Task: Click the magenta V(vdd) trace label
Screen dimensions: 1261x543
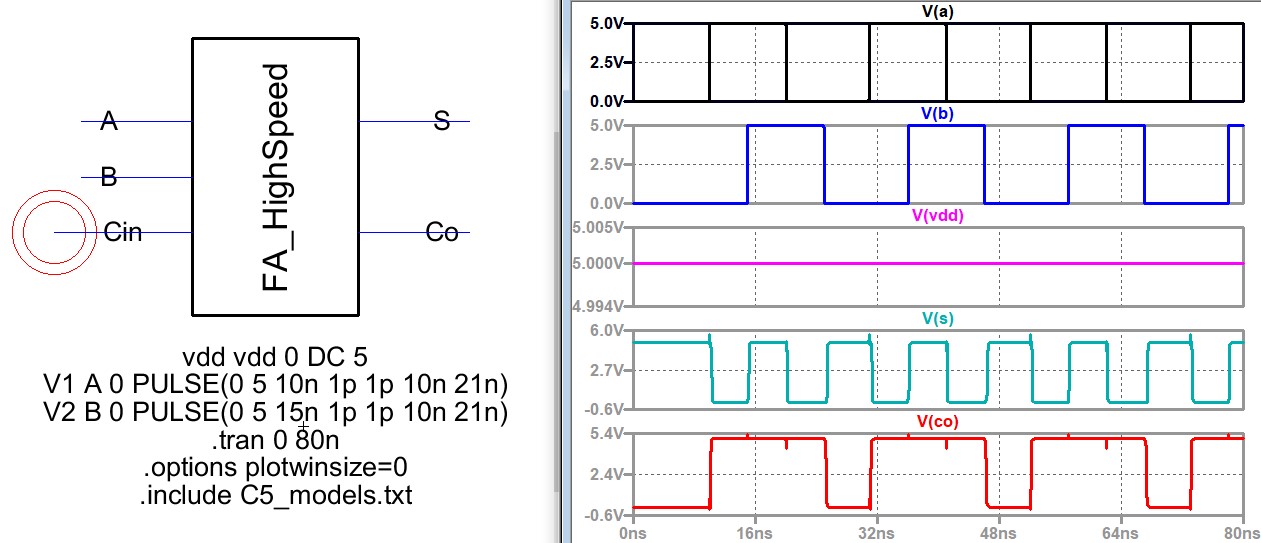Action: (937, 215)
